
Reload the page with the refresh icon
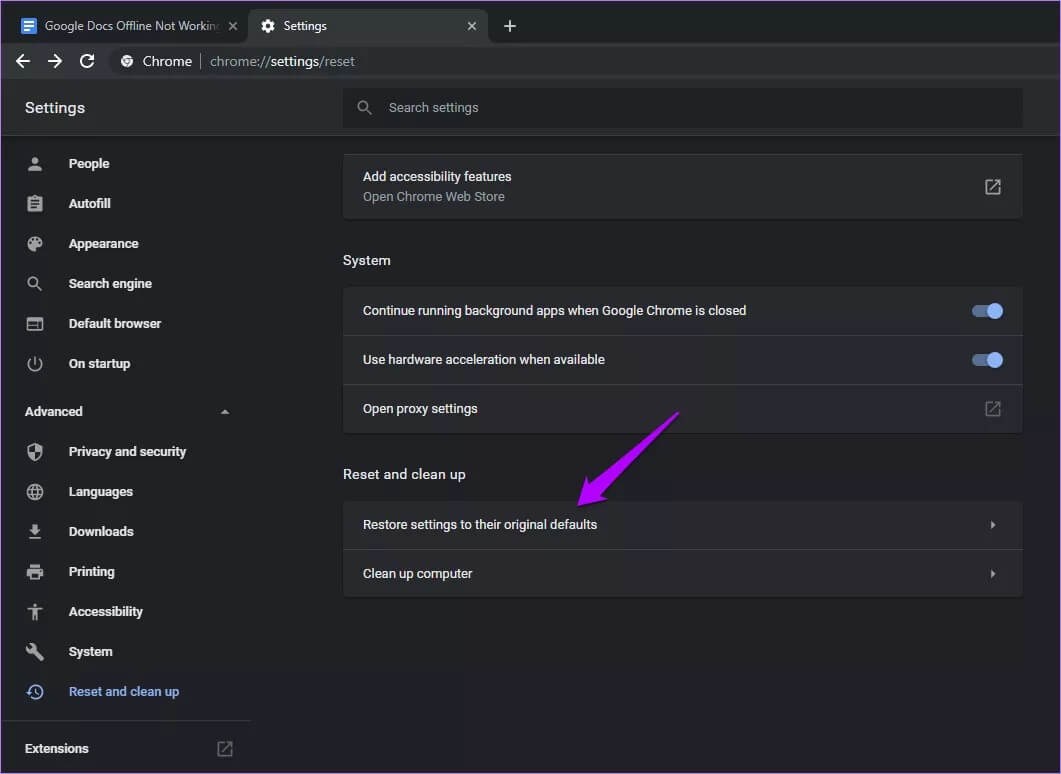click(x=87, y=61)
